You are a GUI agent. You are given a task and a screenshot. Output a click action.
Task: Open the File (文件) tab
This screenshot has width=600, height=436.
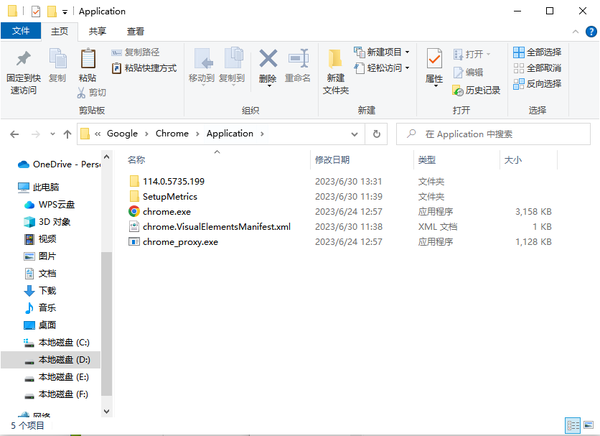21,31
